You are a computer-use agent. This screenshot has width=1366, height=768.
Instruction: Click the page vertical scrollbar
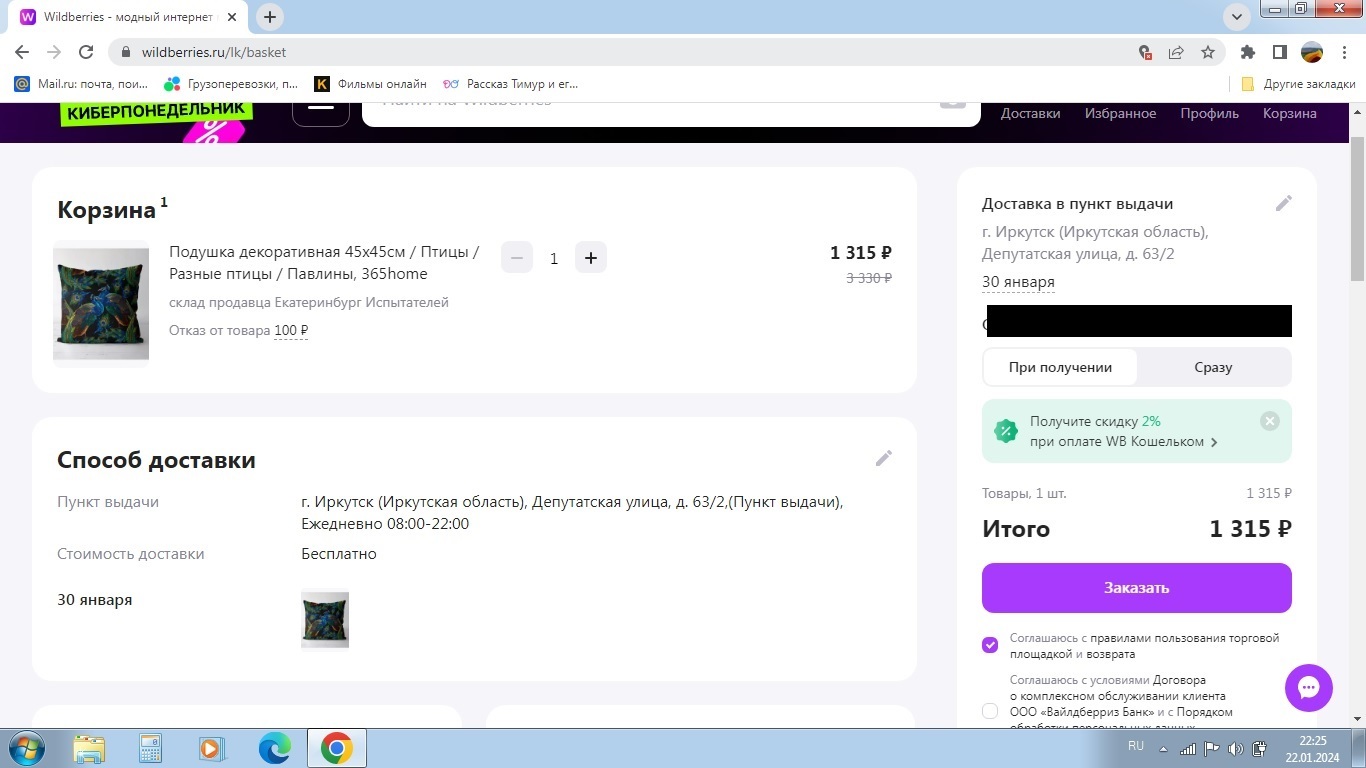coord(1357,210)
